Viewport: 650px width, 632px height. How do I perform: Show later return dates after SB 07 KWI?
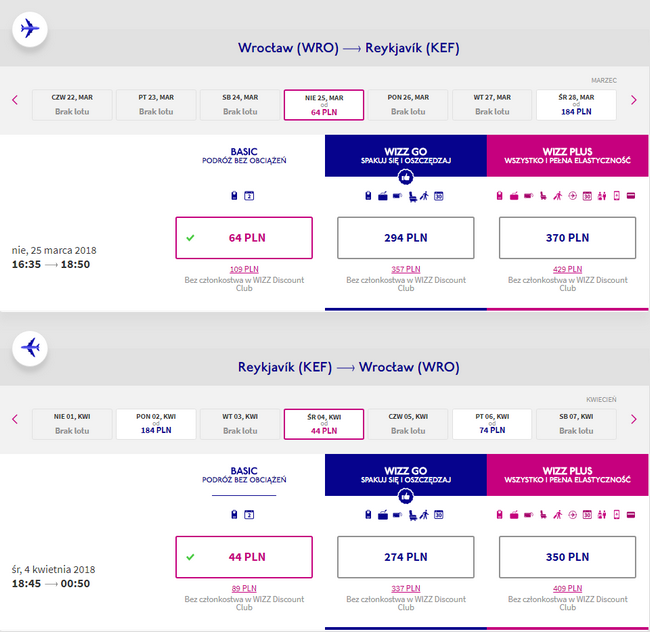point(633,419)
